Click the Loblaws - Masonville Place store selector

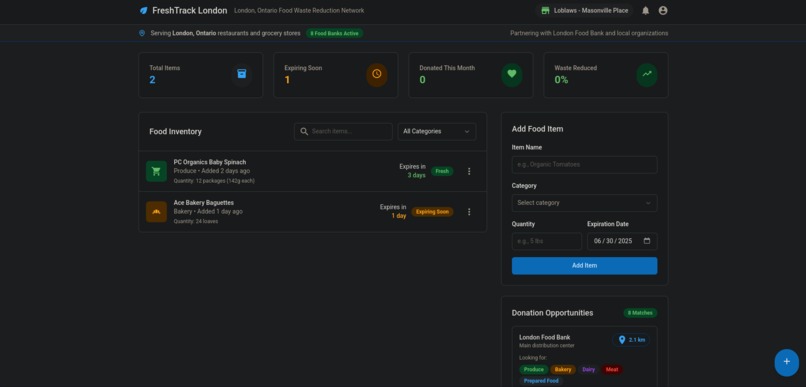pyautogui.click(x=584, y=10)
